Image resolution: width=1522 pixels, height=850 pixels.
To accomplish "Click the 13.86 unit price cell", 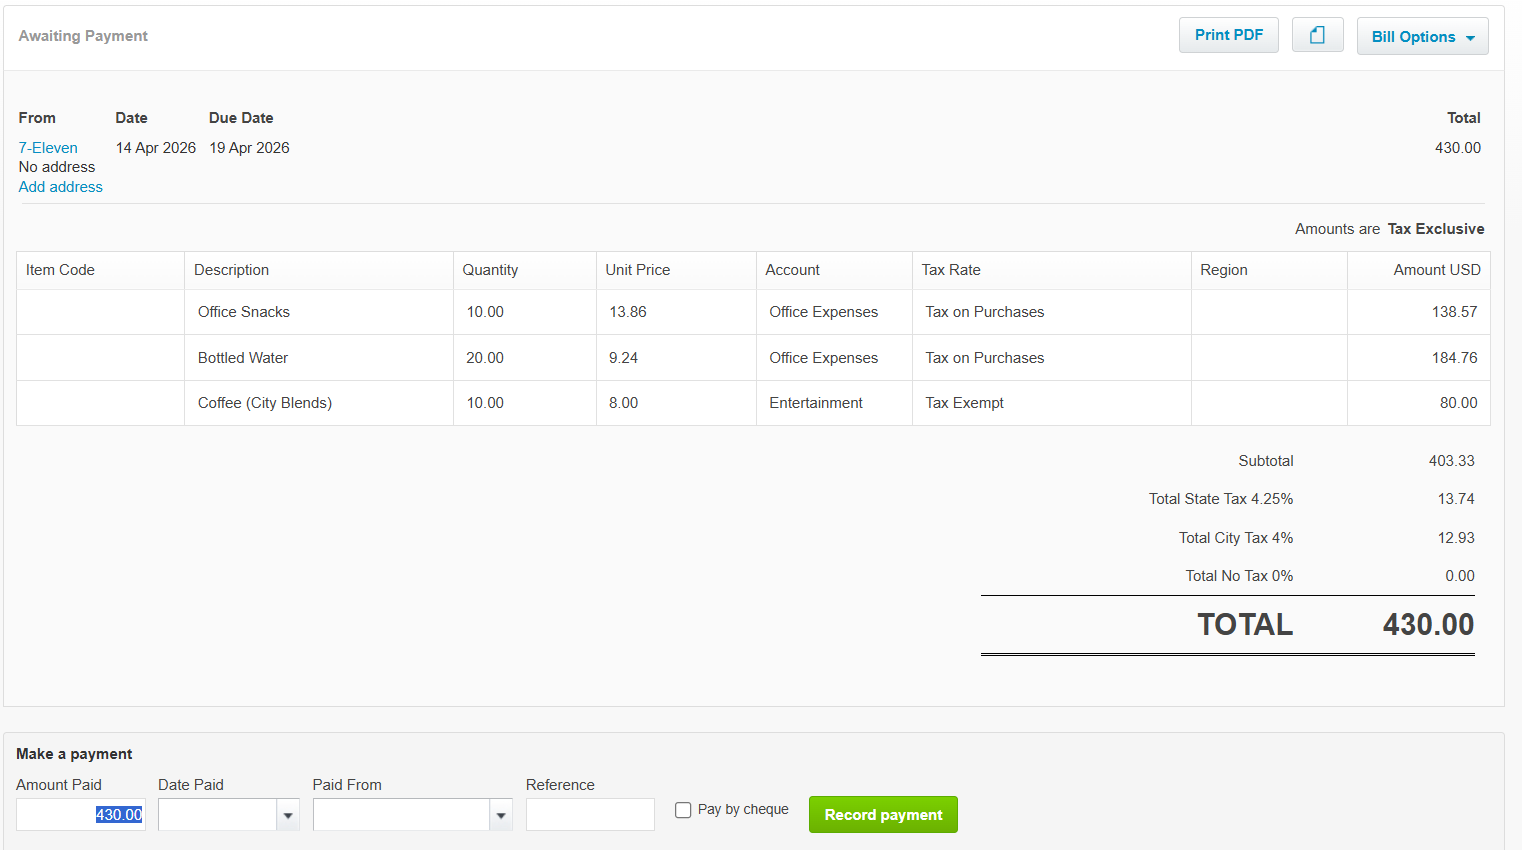I will pyautogui.click(x=676, y=312).
